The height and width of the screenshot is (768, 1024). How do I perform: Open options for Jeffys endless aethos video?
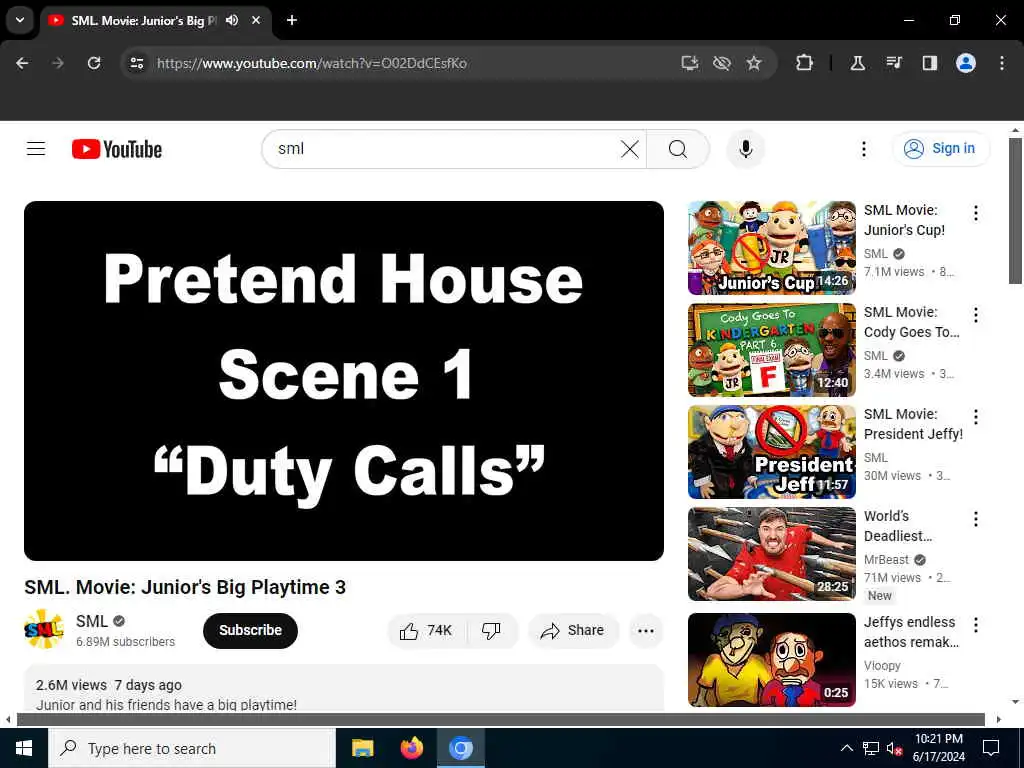[x=976, y=625]
